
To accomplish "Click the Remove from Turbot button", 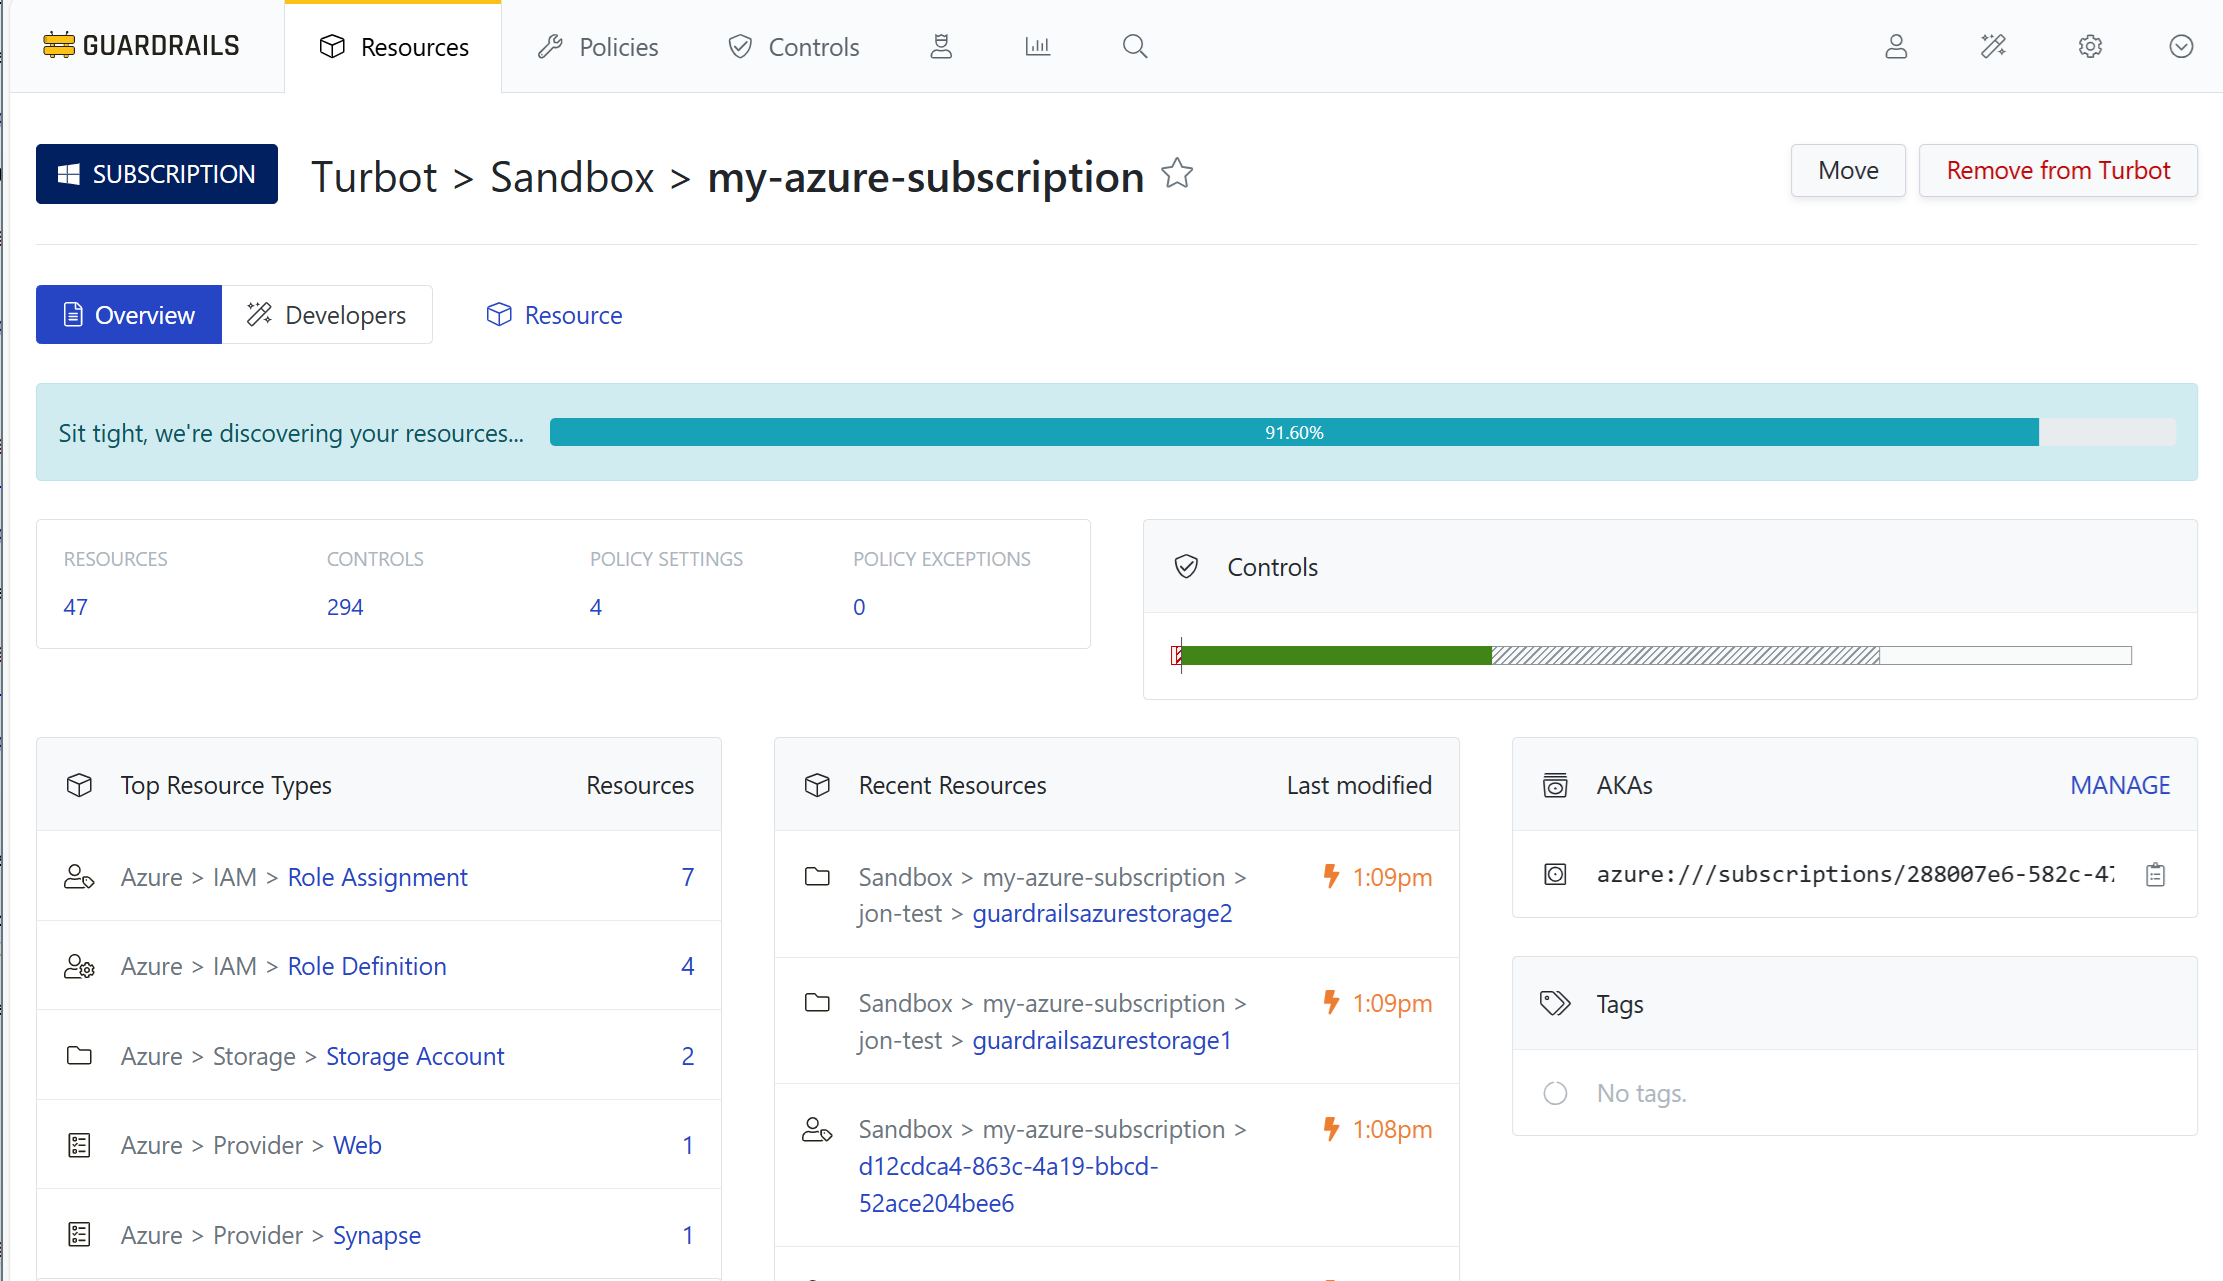I will (x=2057, y=171).
